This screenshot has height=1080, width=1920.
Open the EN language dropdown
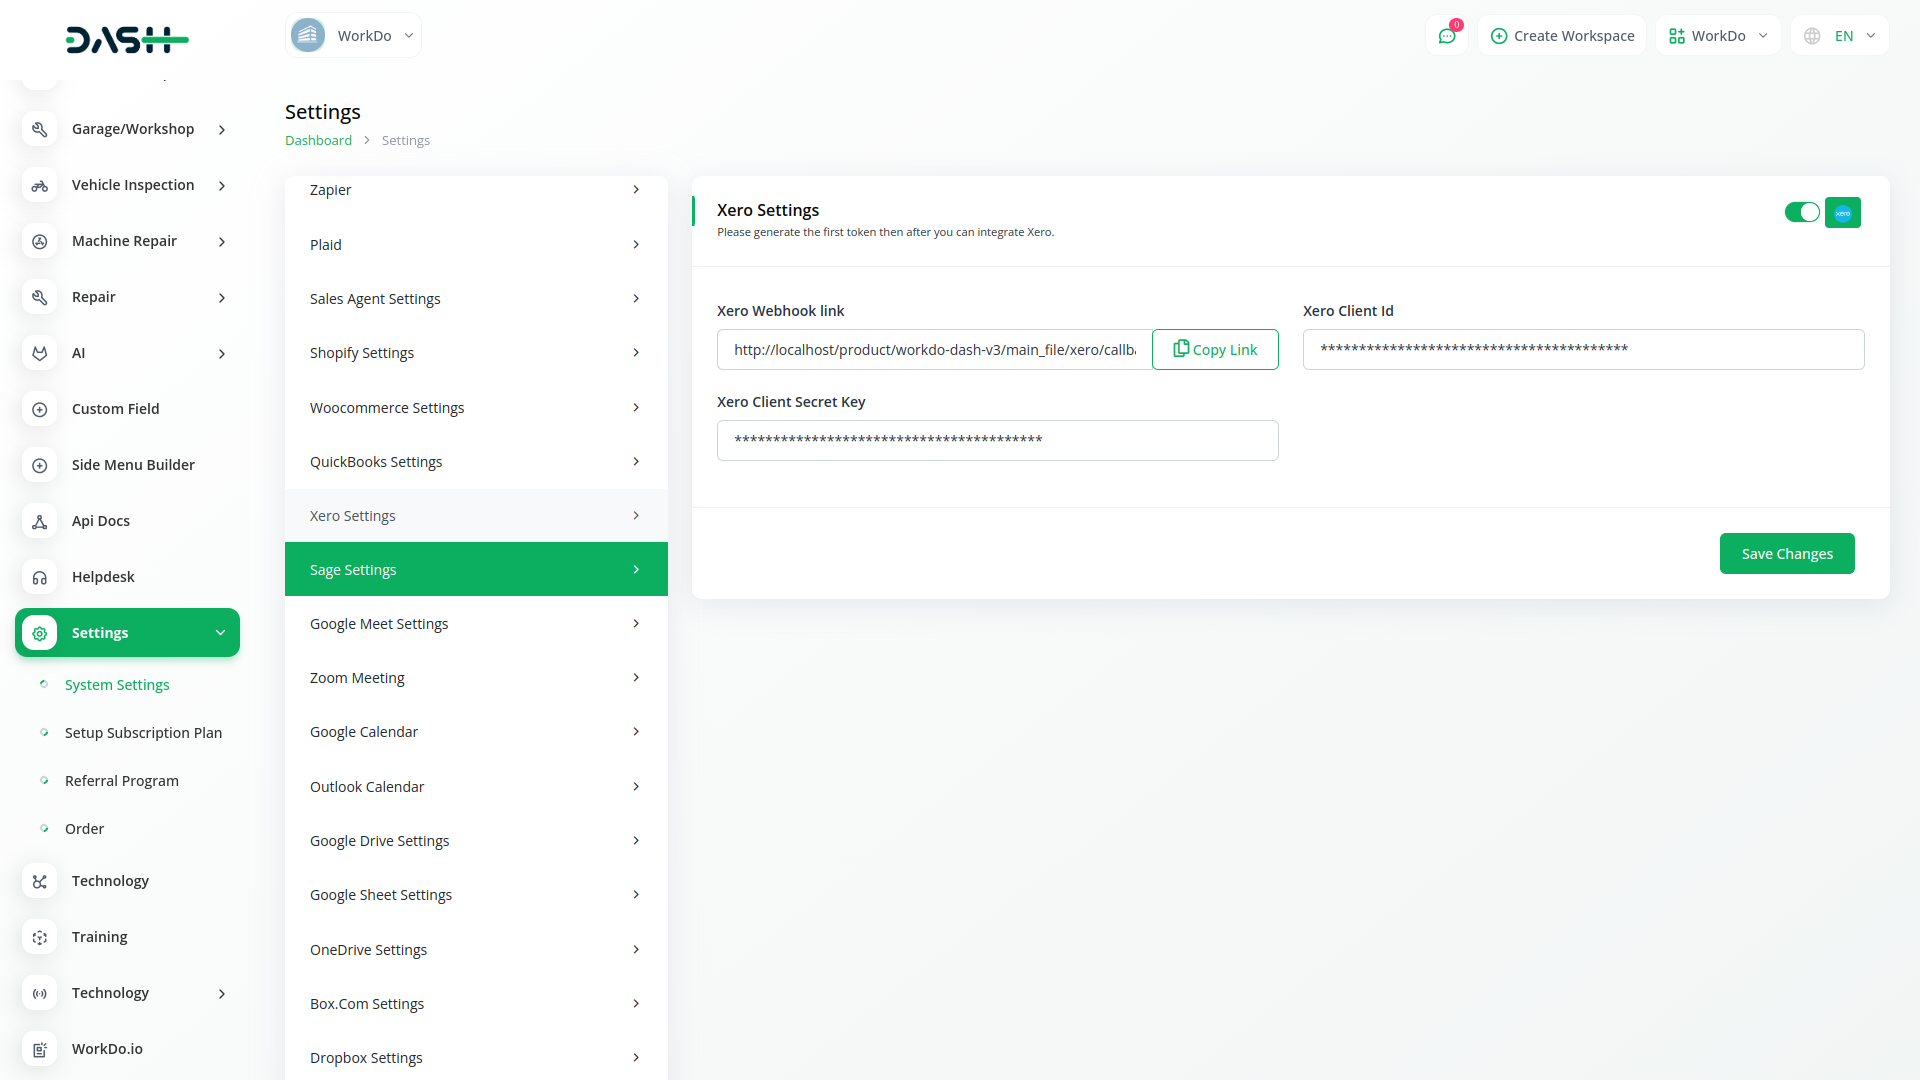[1840, 36]
